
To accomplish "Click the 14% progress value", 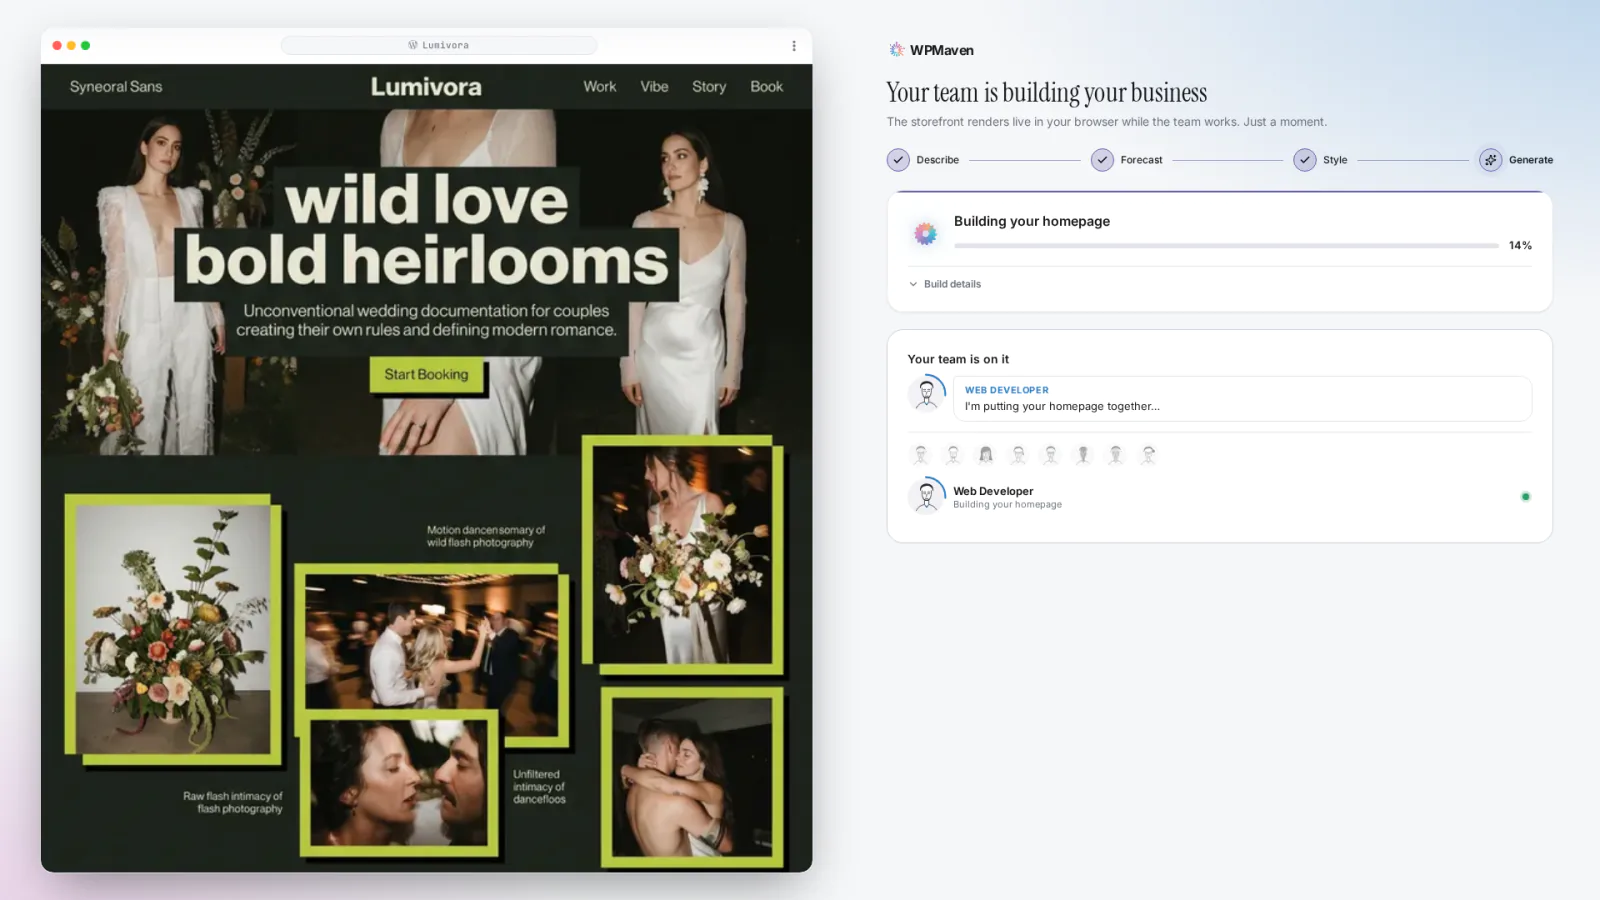I will [1520, 246].
